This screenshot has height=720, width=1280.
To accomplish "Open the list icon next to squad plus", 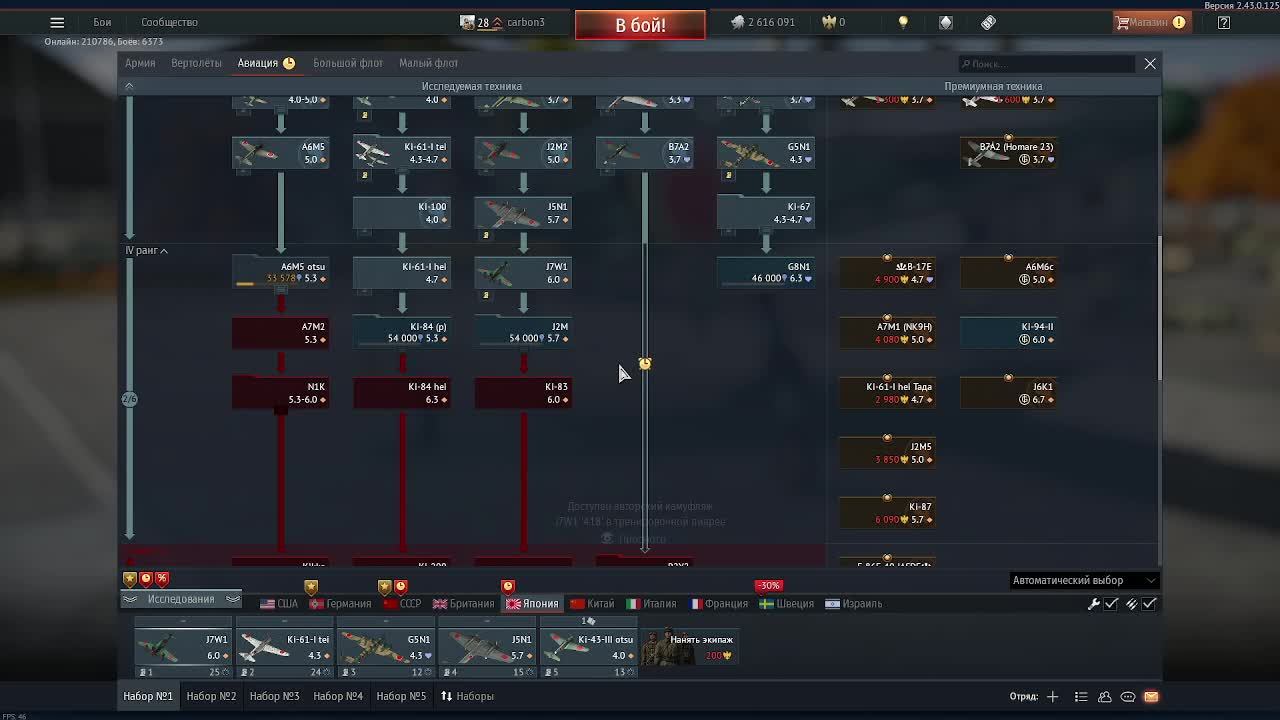I will 1081,696.
